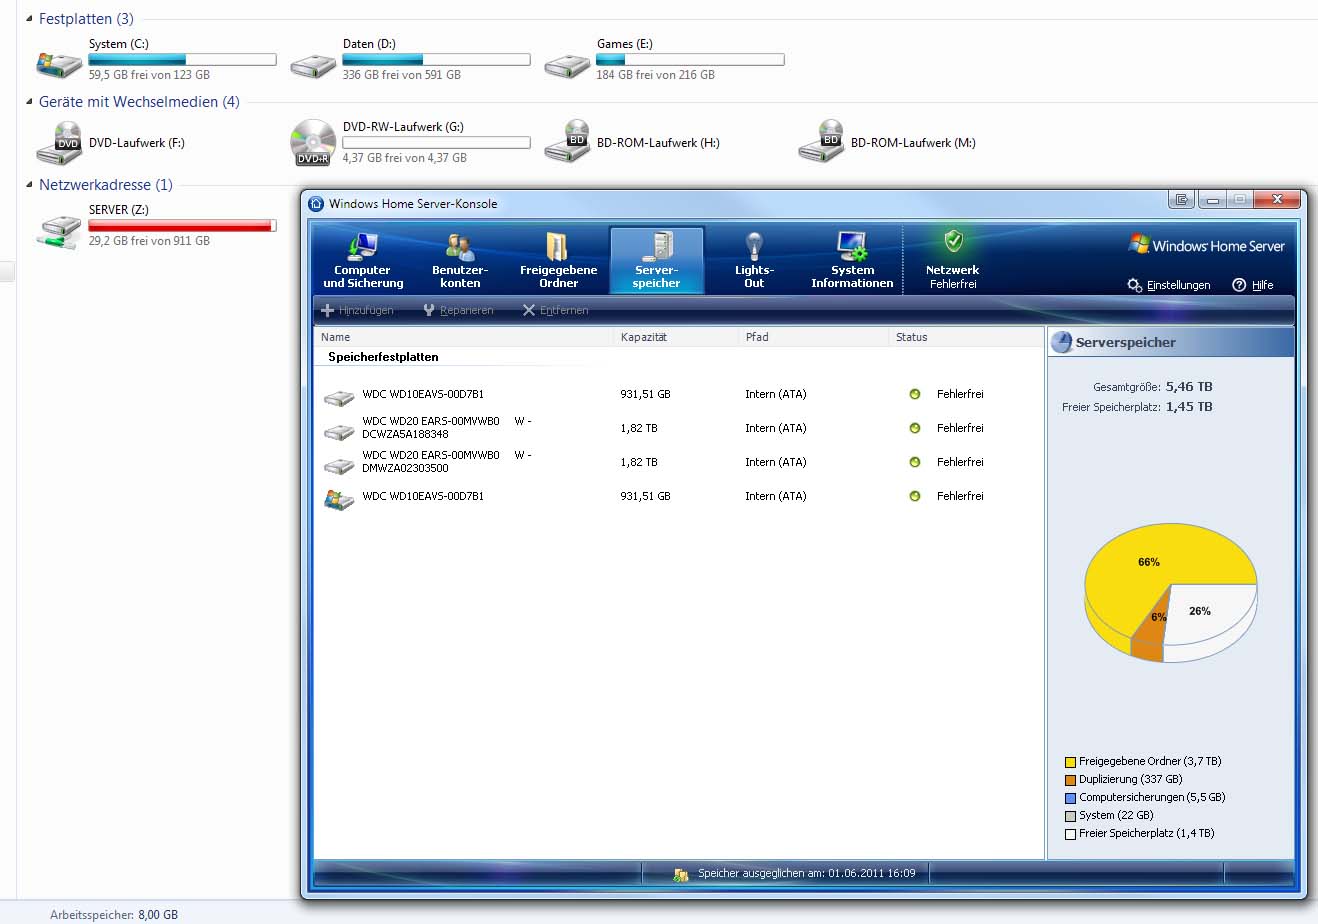Select the System (C:) drive icon

coord(60,62)
